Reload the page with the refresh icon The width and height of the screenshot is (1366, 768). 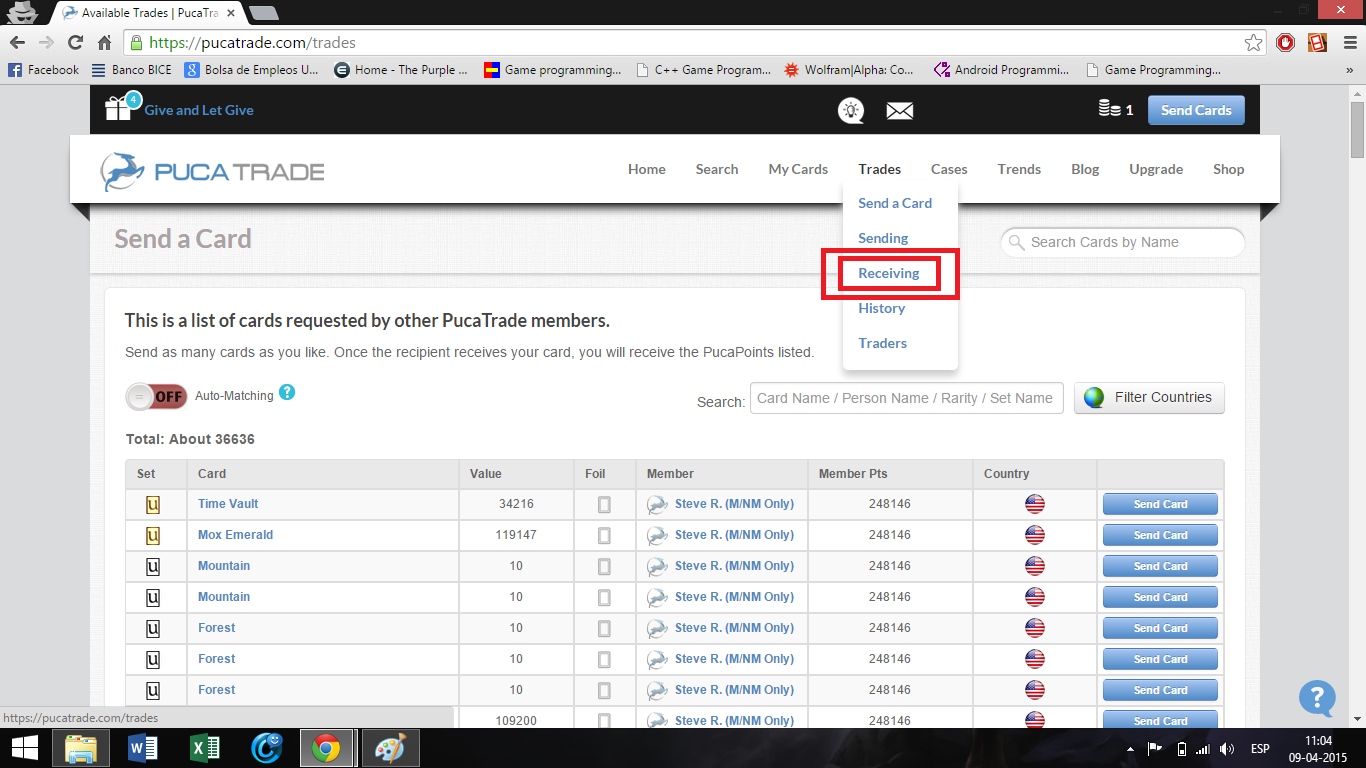tap(75, 43)
